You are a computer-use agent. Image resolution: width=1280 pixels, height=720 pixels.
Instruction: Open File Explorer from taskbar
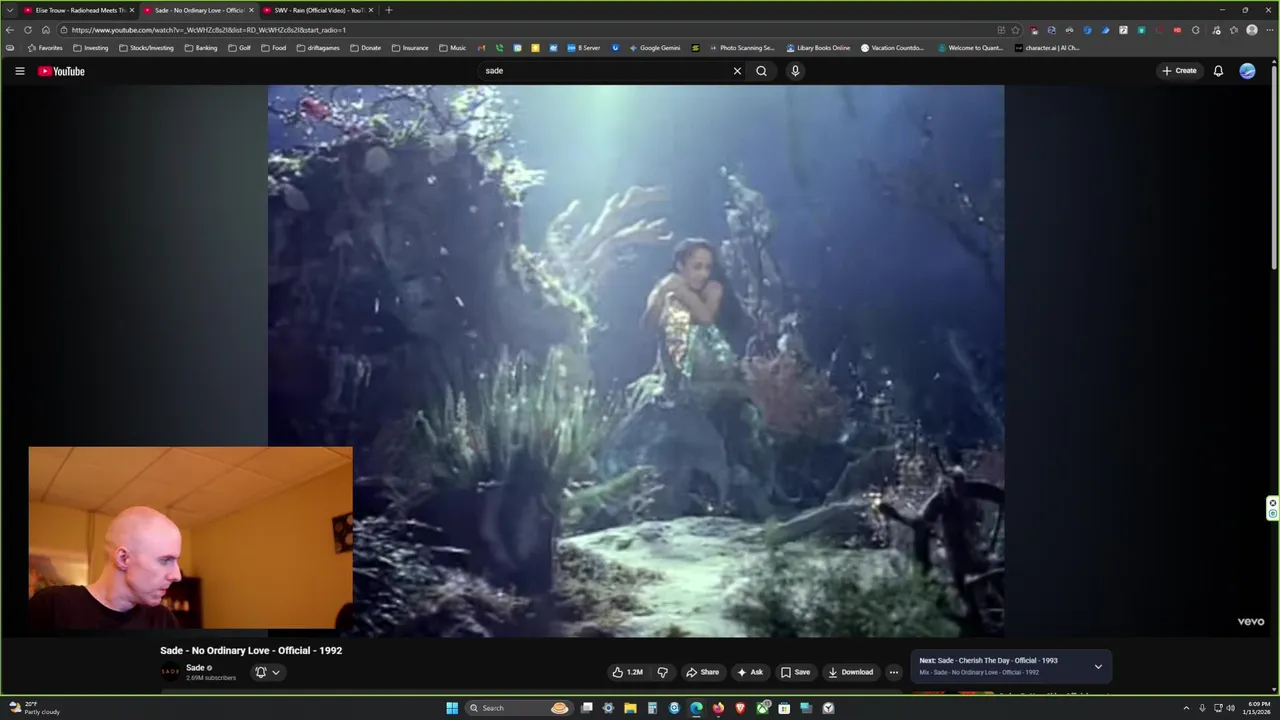tap(630, 708)
